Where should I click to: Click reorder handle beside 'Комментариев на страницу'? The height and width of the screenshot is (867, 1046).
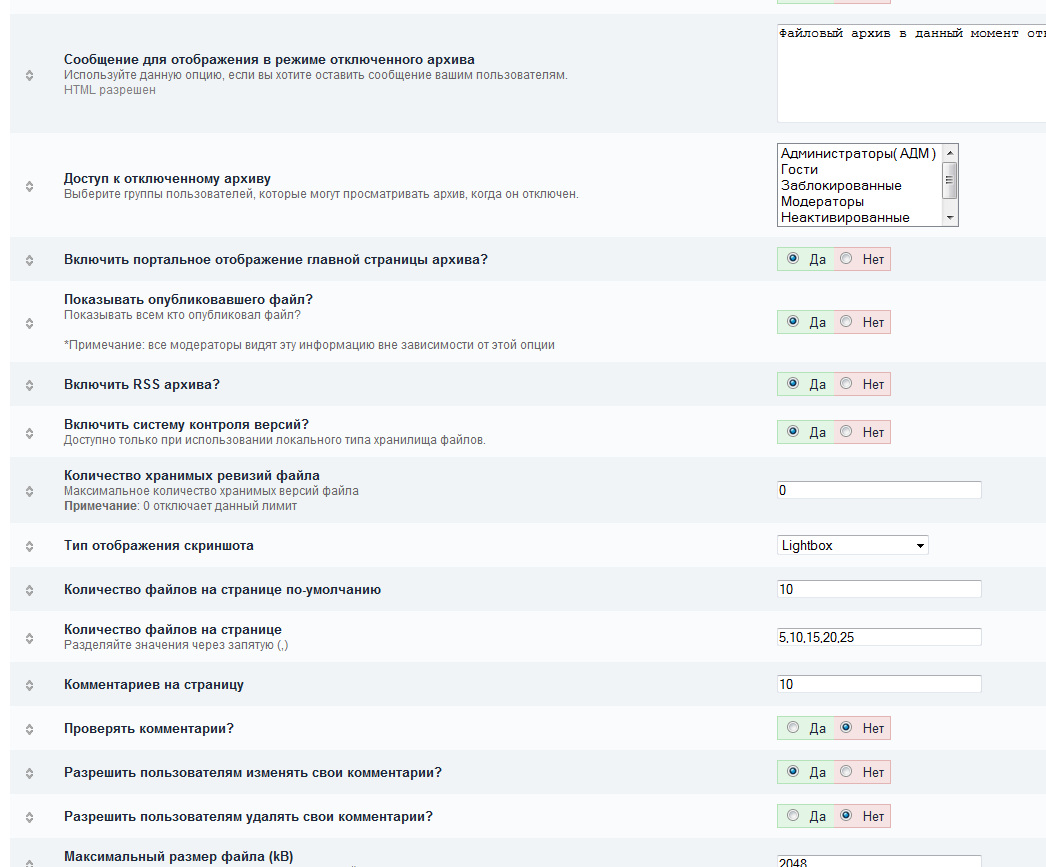(x=29, y=685)
